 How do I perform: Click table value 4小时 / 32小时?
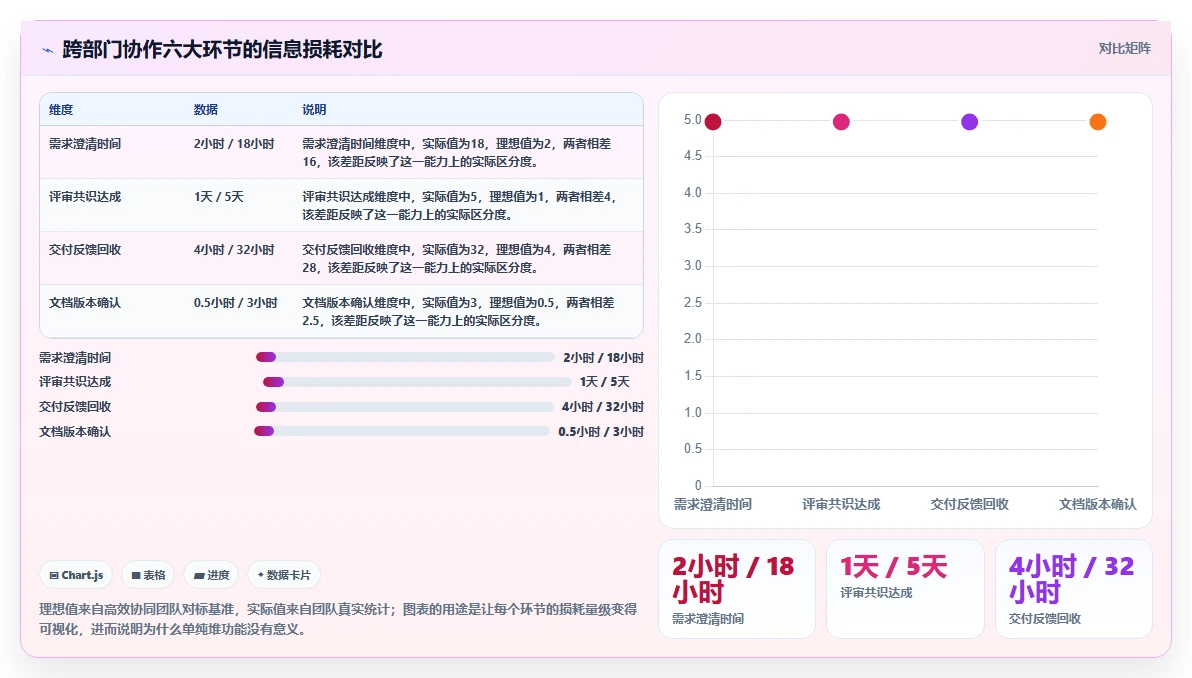234,250
